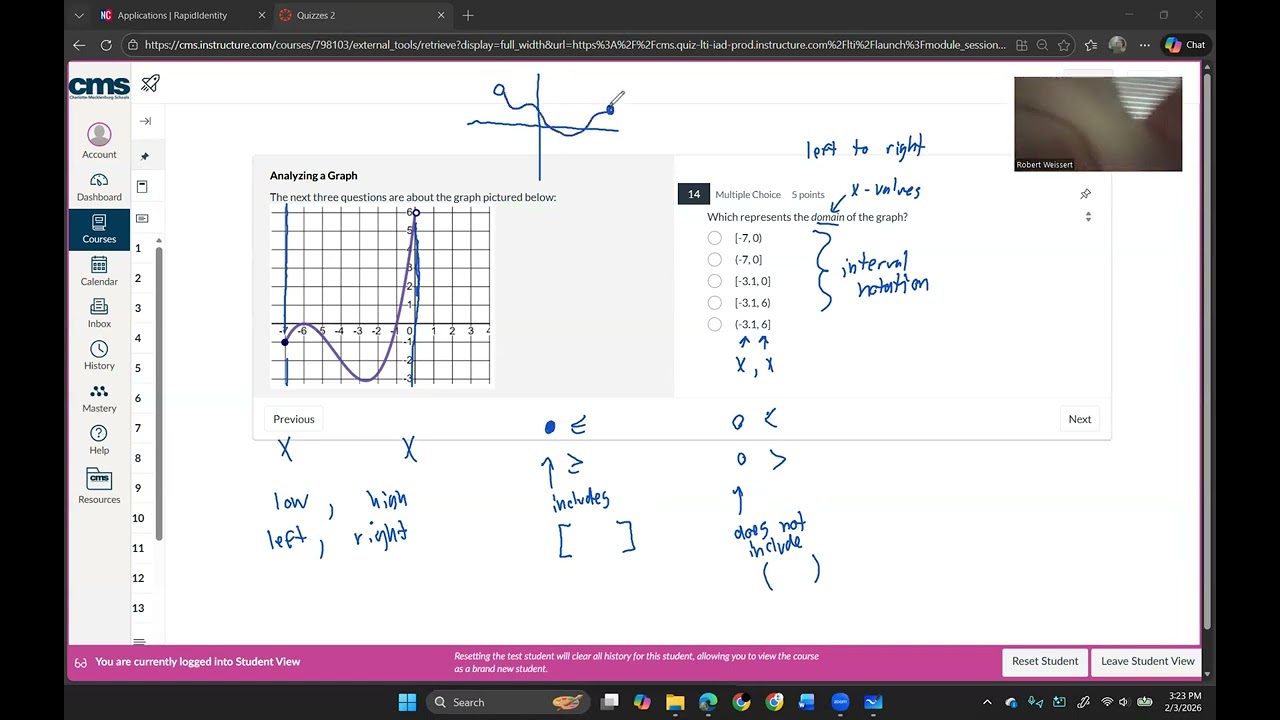
Task: Select answer (-3.1, 6] option
Action: (x=714, y=324)
